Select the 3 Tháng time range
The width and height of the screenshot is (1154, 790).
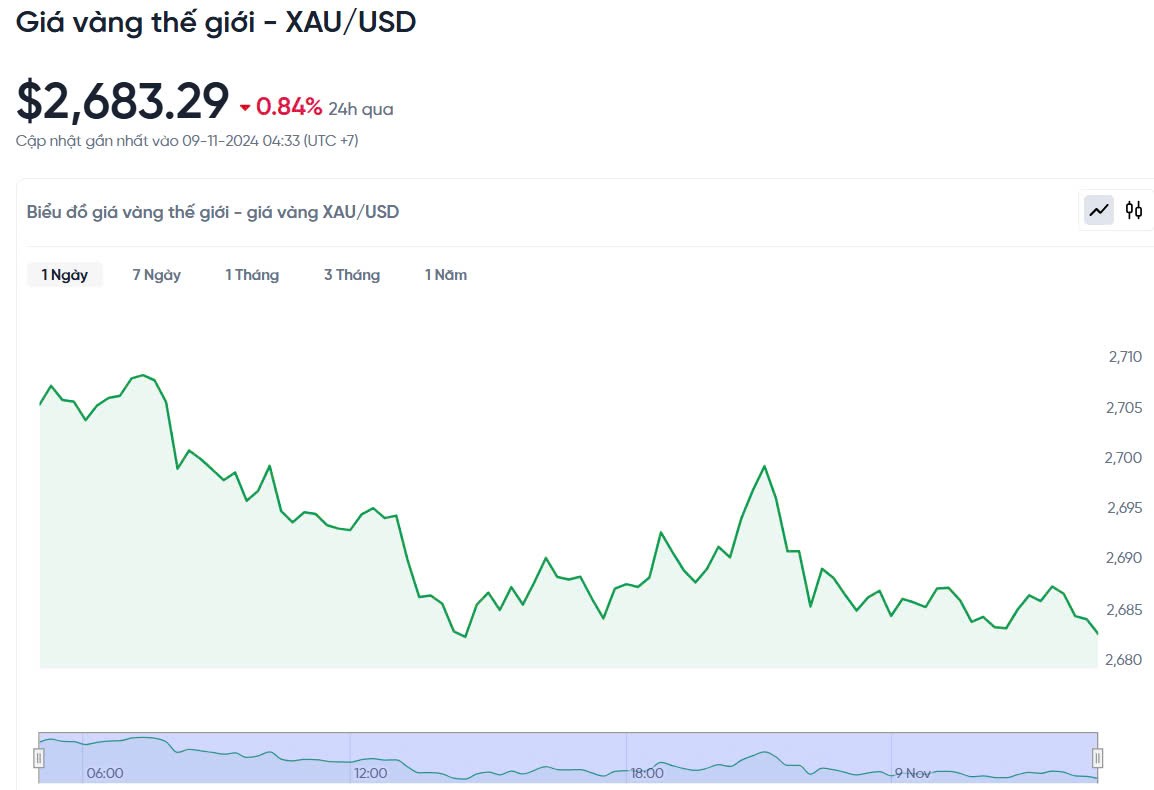pos(352,275)
